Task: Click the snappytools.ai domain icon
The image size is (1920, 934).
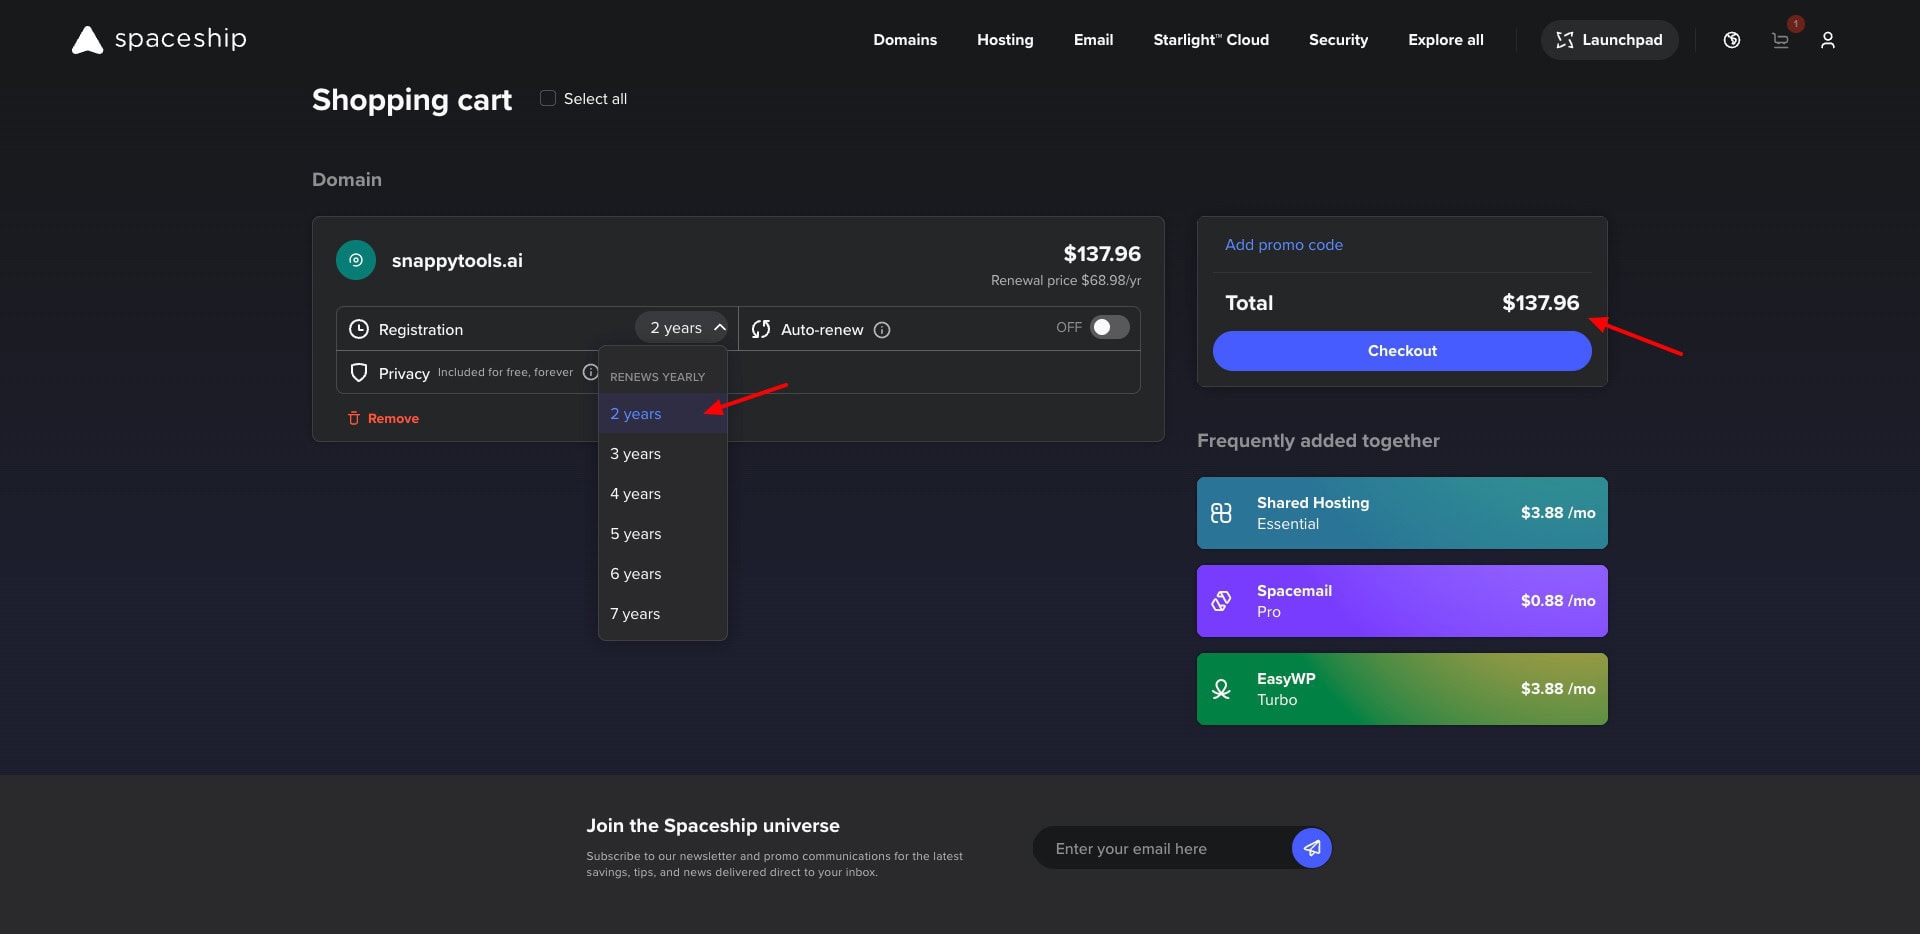Action: (356, 260)
